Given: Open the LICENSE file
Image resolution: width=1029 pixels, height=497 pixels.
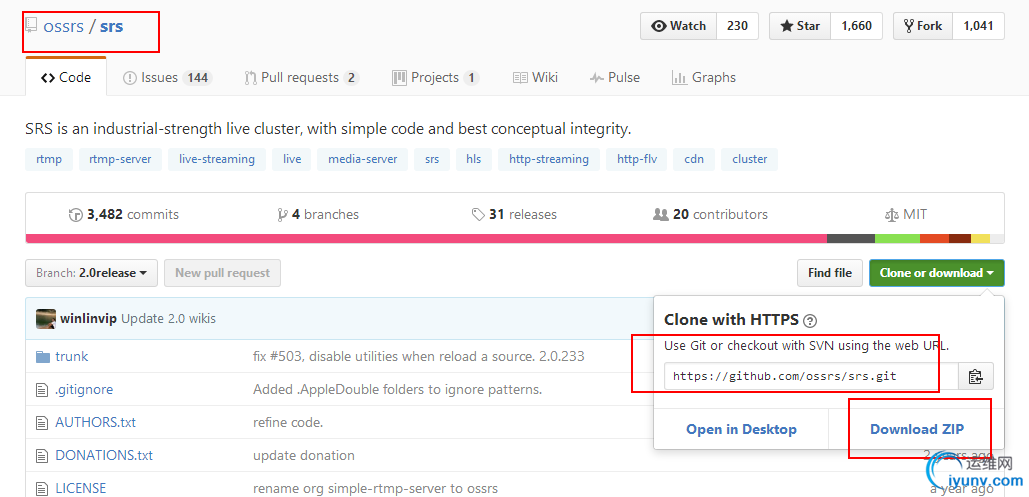Looking at the screenshot, I should (81, 488).
